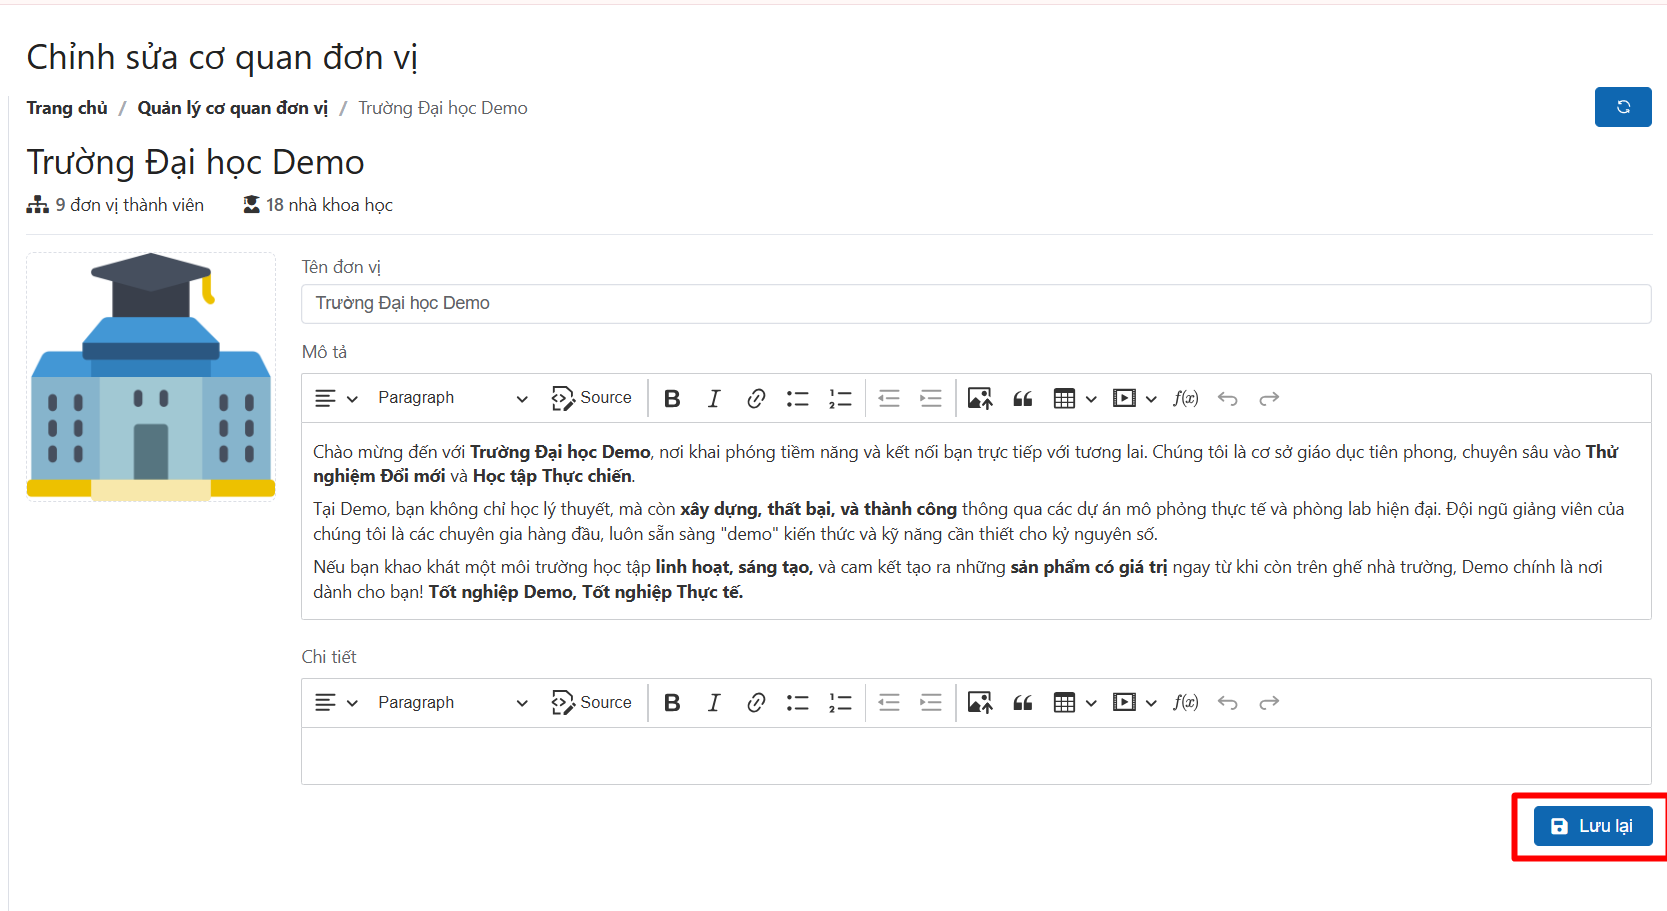Open Quản lý cơ quan đơn vị breadcrumb

[232, 108]
